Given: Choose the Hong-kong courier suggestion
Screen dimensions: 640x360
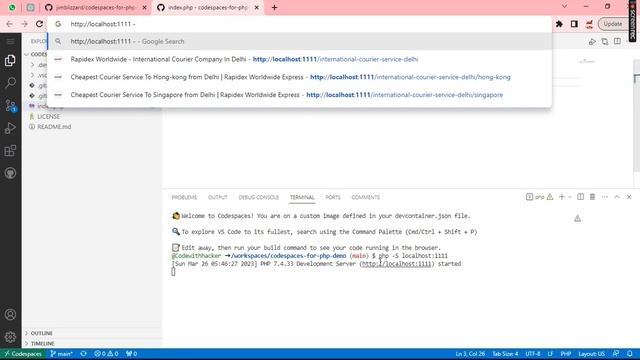Looking at the screenshot, I should [x=299, y=77].
